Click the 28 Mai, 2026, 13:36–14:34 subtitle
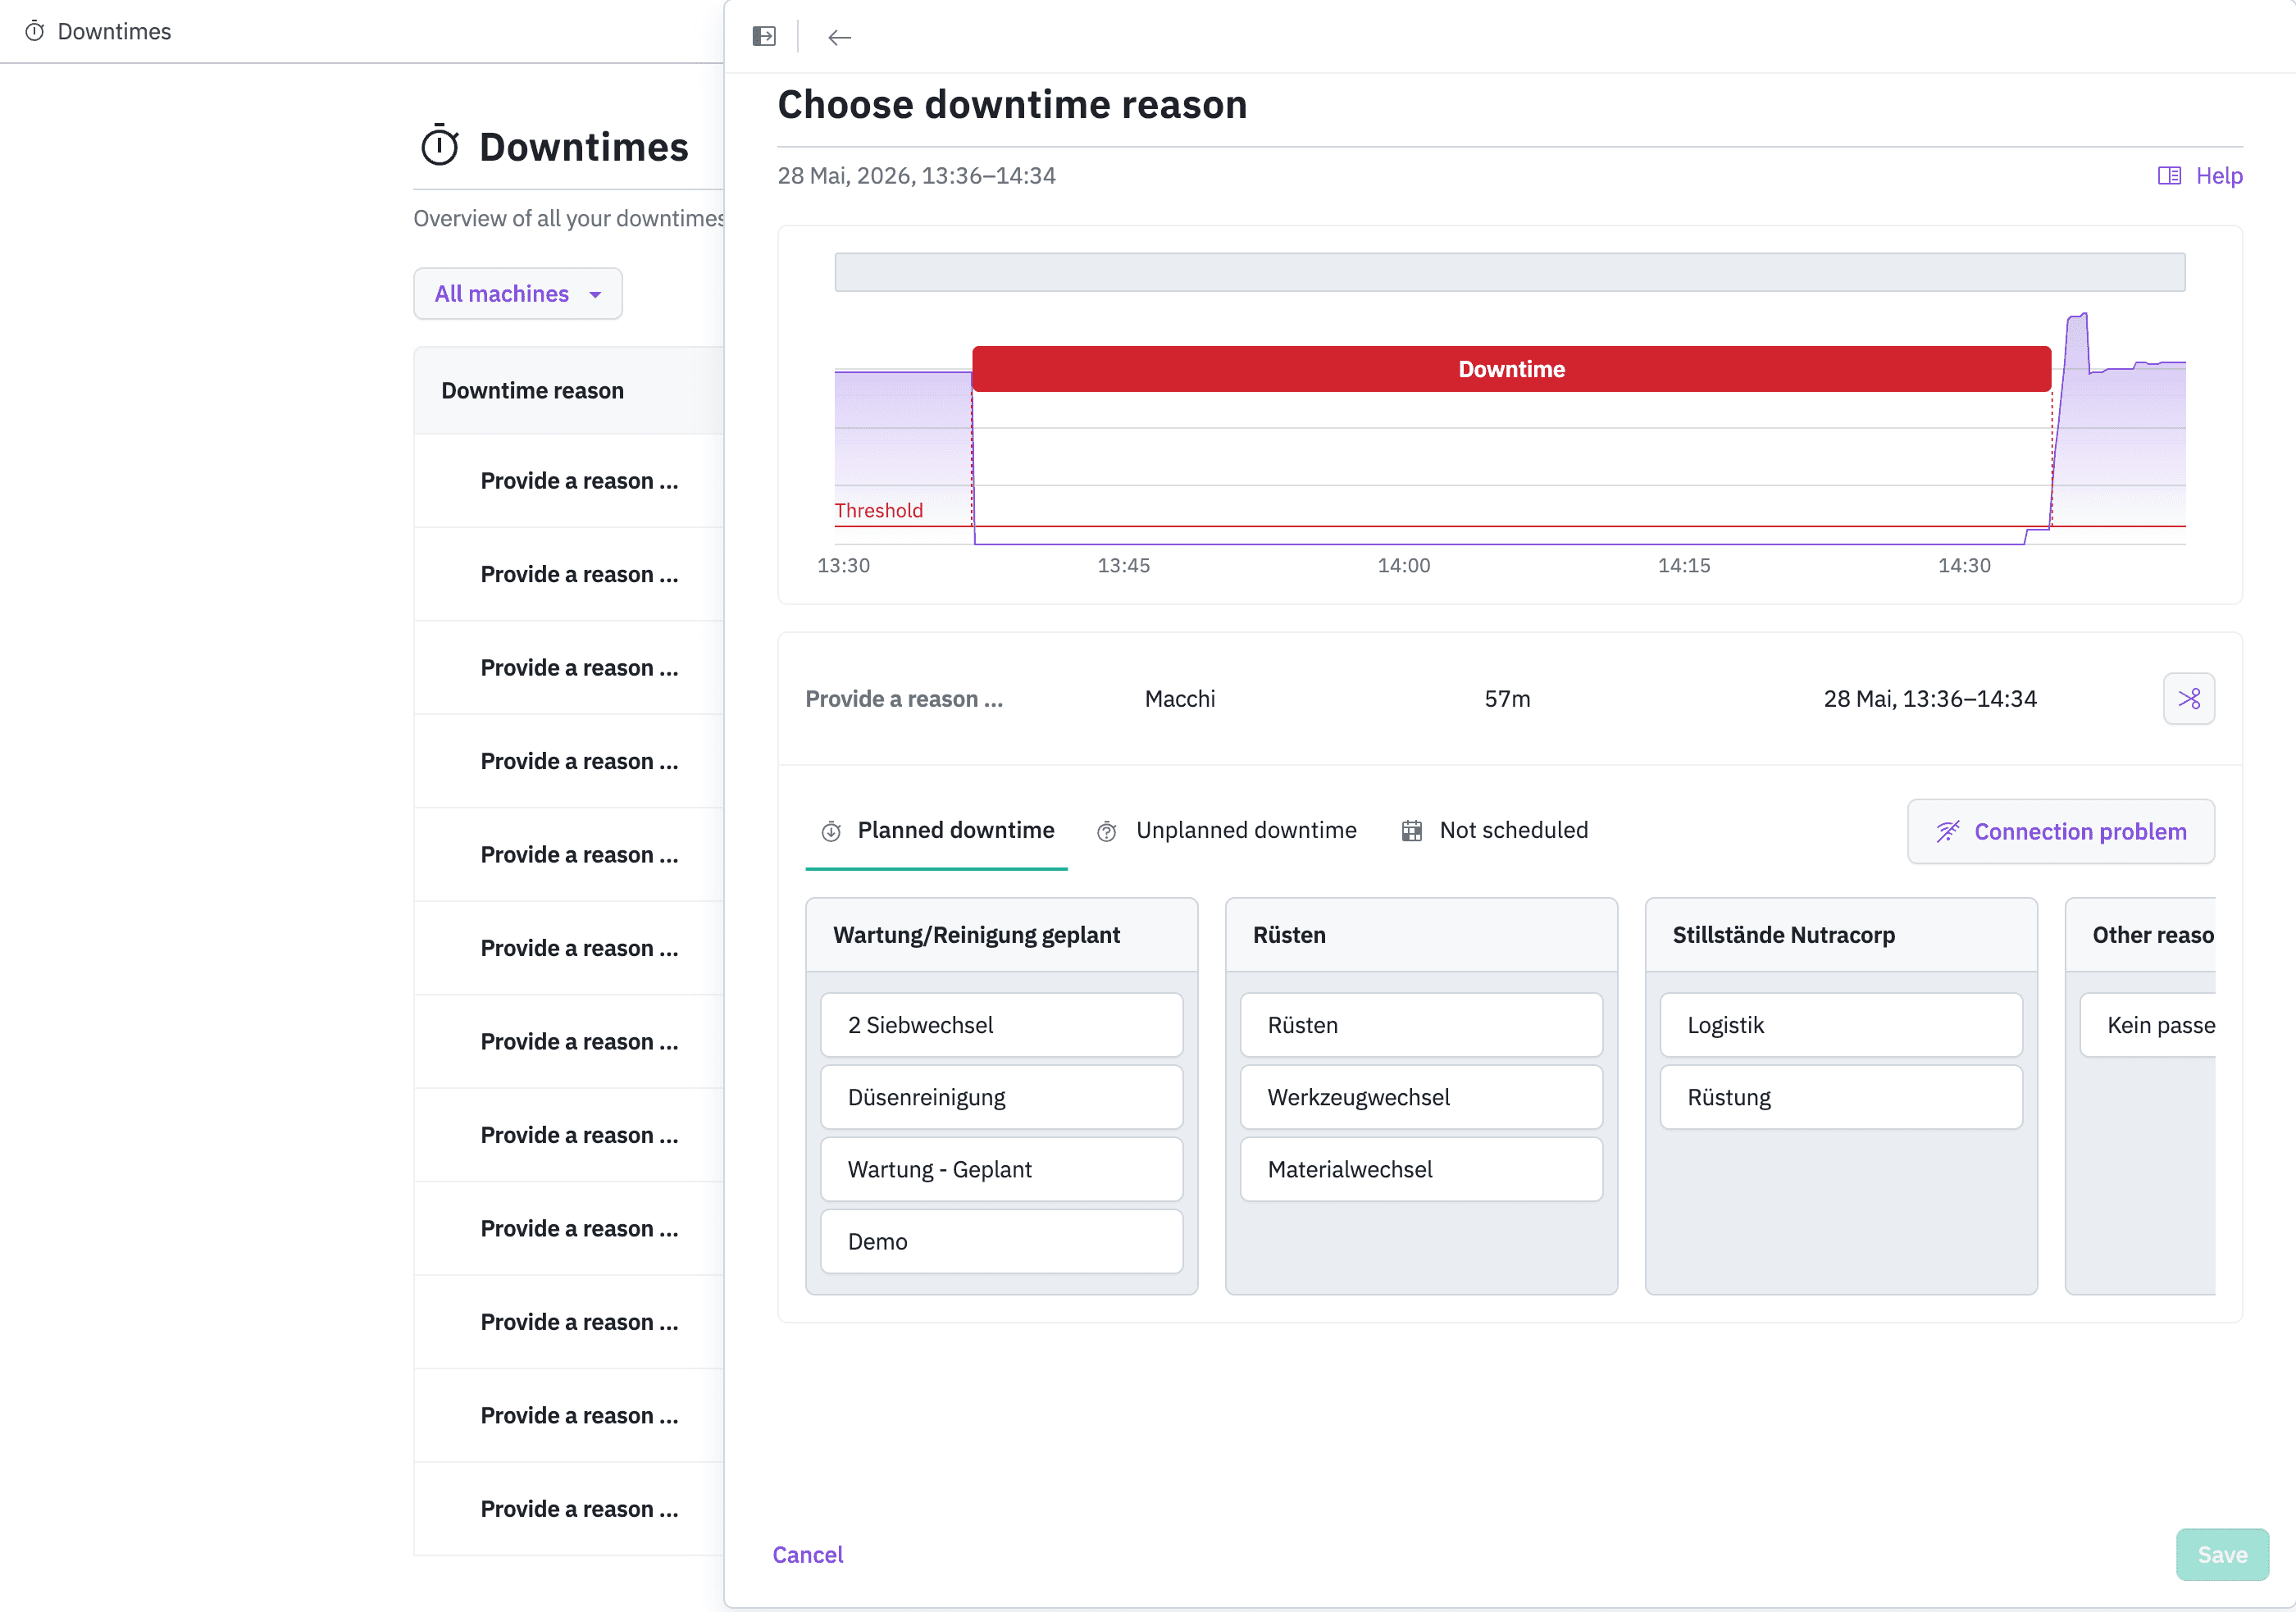The image size is (2296, 1612). (x=917, y=176)
